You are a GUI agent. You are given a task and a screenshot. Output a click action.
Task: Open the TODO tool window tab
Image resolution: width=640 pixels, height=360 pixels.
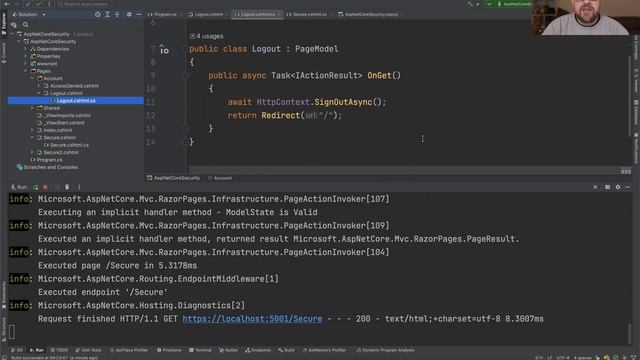click(x=59, y=350)
